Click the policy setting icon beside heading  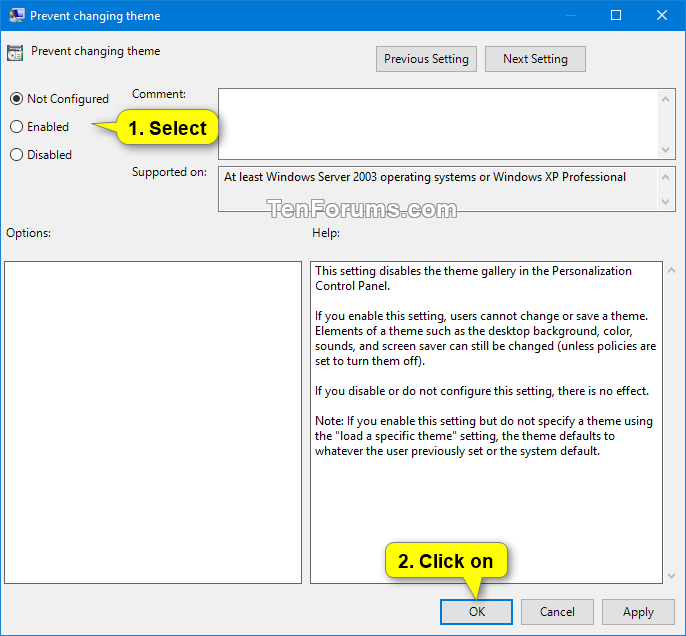[x=15, y=52]
